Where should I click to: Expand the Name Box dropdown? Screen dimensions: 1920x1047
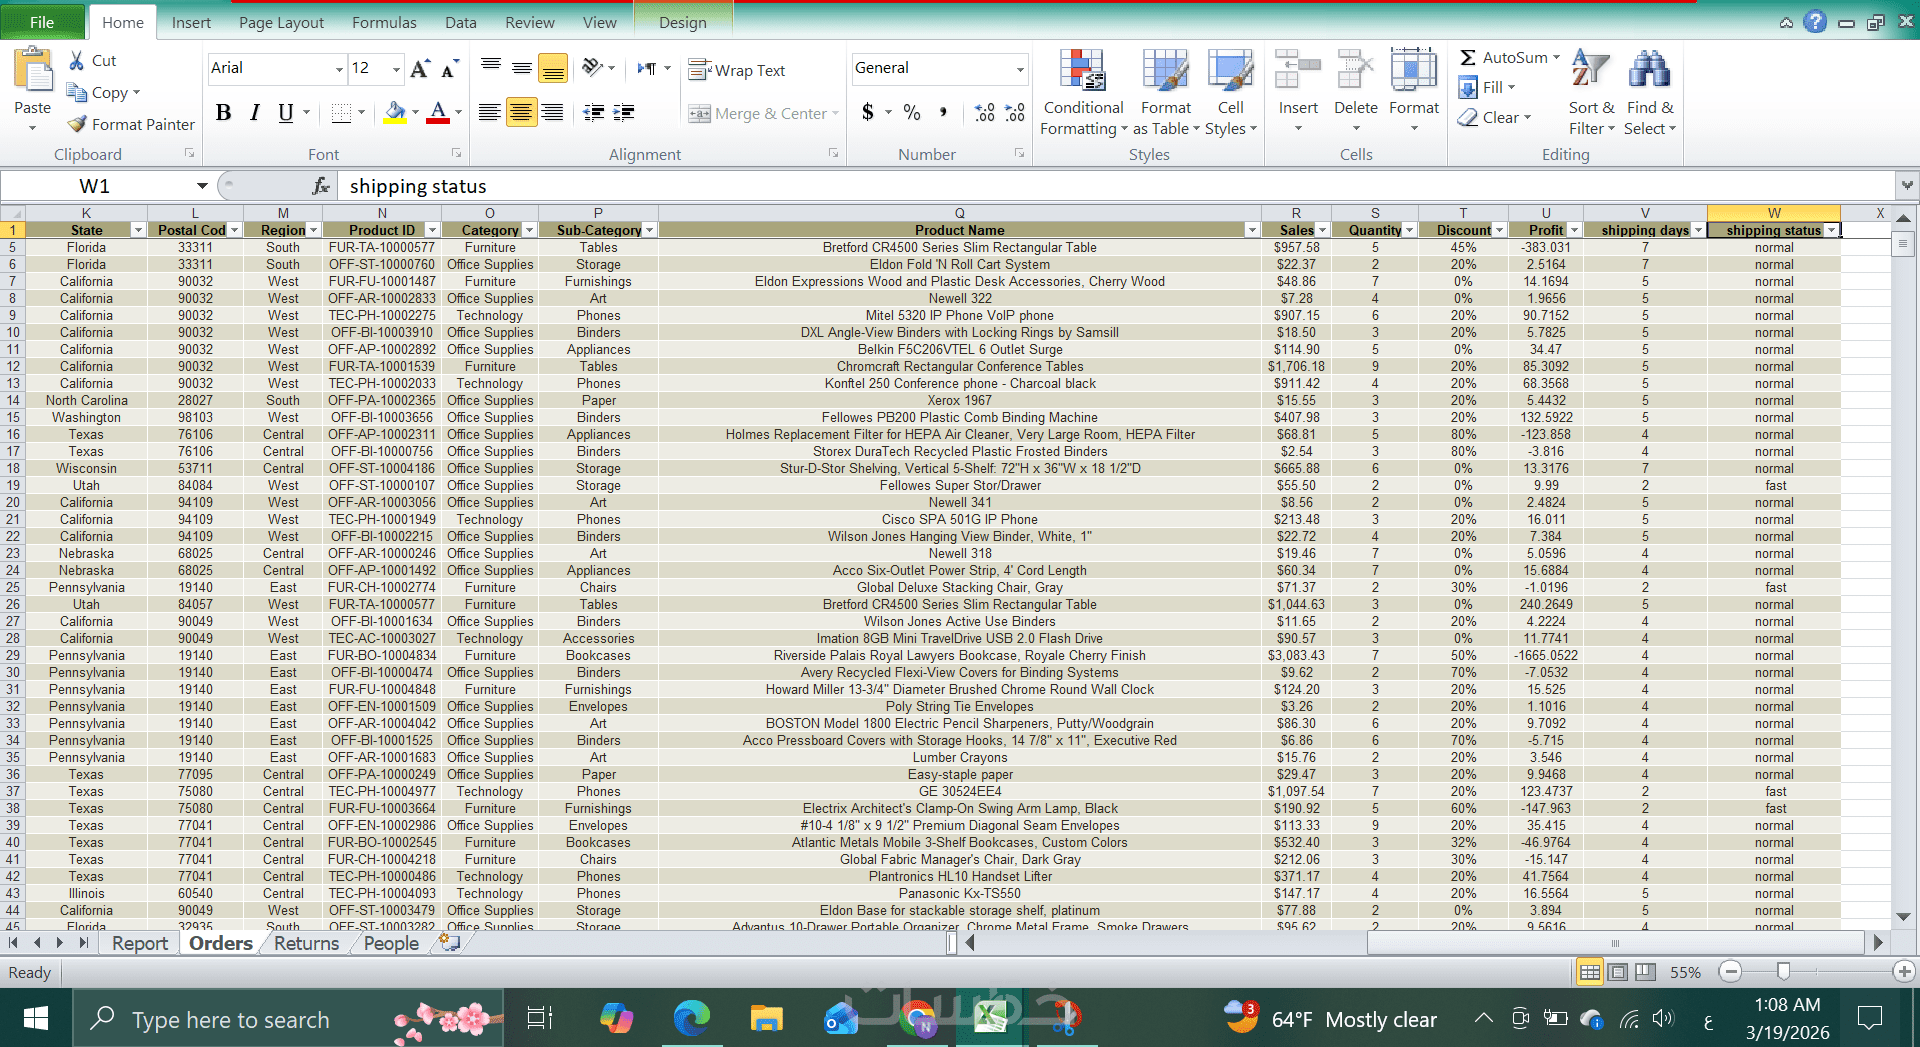click(202, 186)
